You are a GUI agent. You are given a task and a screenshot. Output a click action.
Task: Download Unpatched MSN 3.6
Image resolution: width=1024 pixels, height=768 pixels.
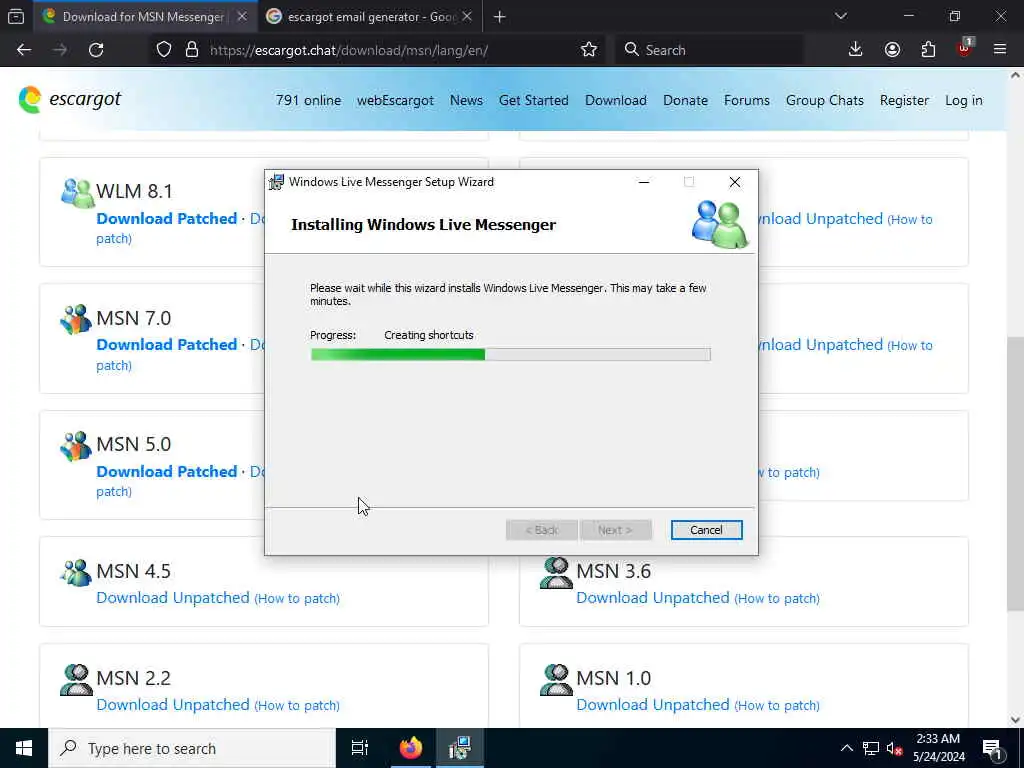(653, 598)
